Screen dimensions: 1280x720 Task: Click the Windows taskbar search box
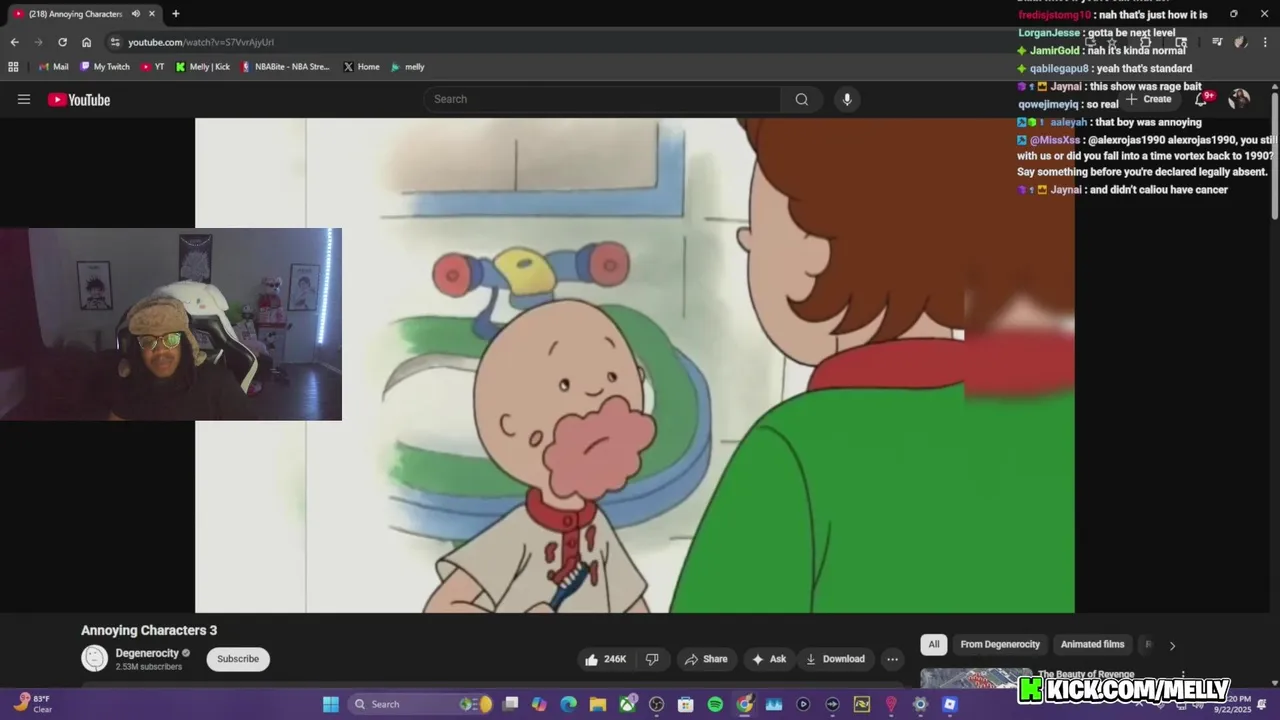click(x=420, y=704)
